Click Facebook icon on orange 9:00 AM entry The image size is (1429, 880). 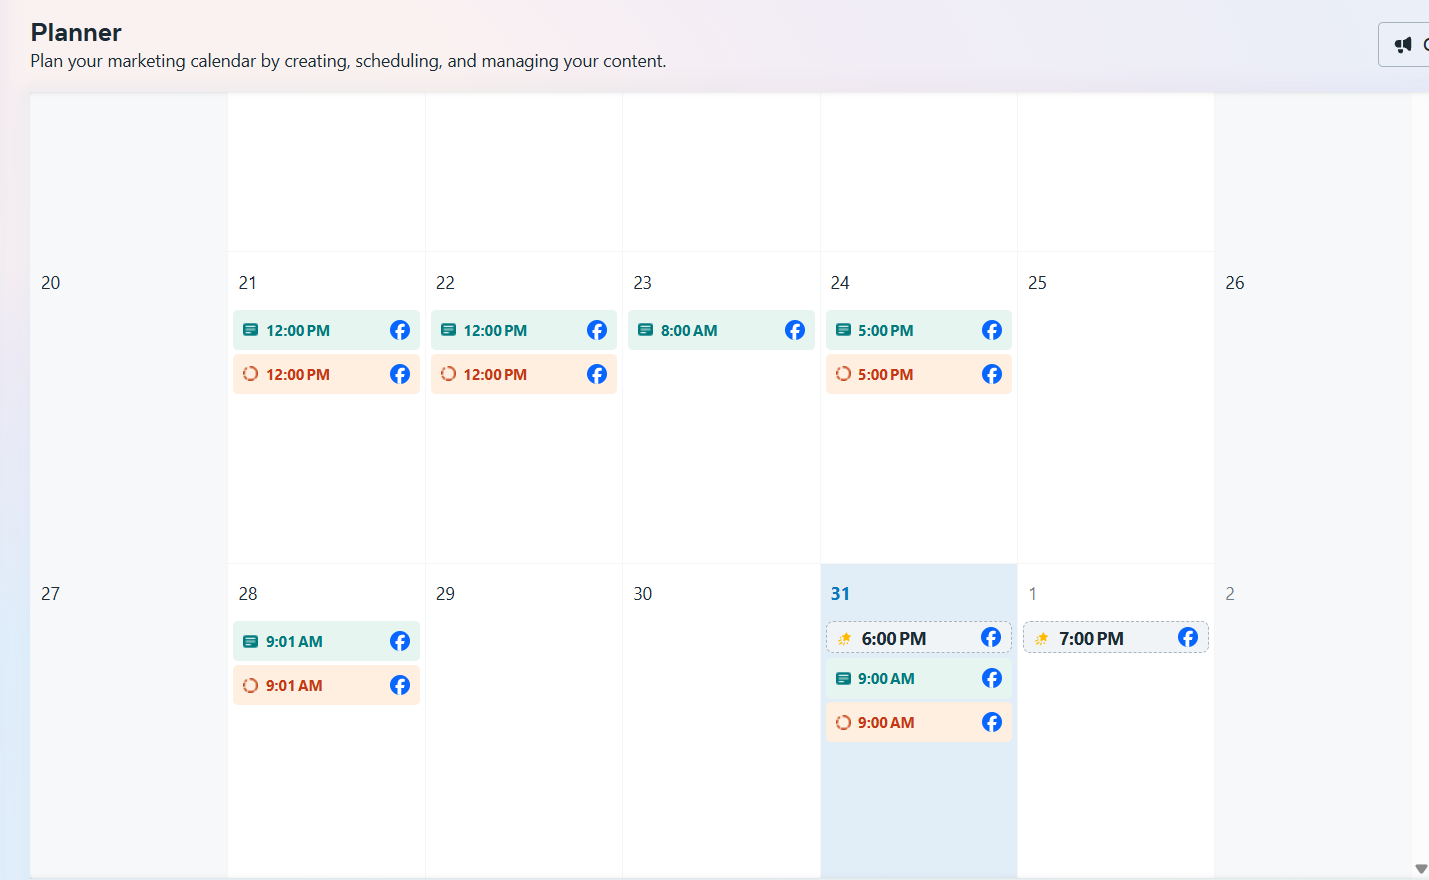pos(992,722)
